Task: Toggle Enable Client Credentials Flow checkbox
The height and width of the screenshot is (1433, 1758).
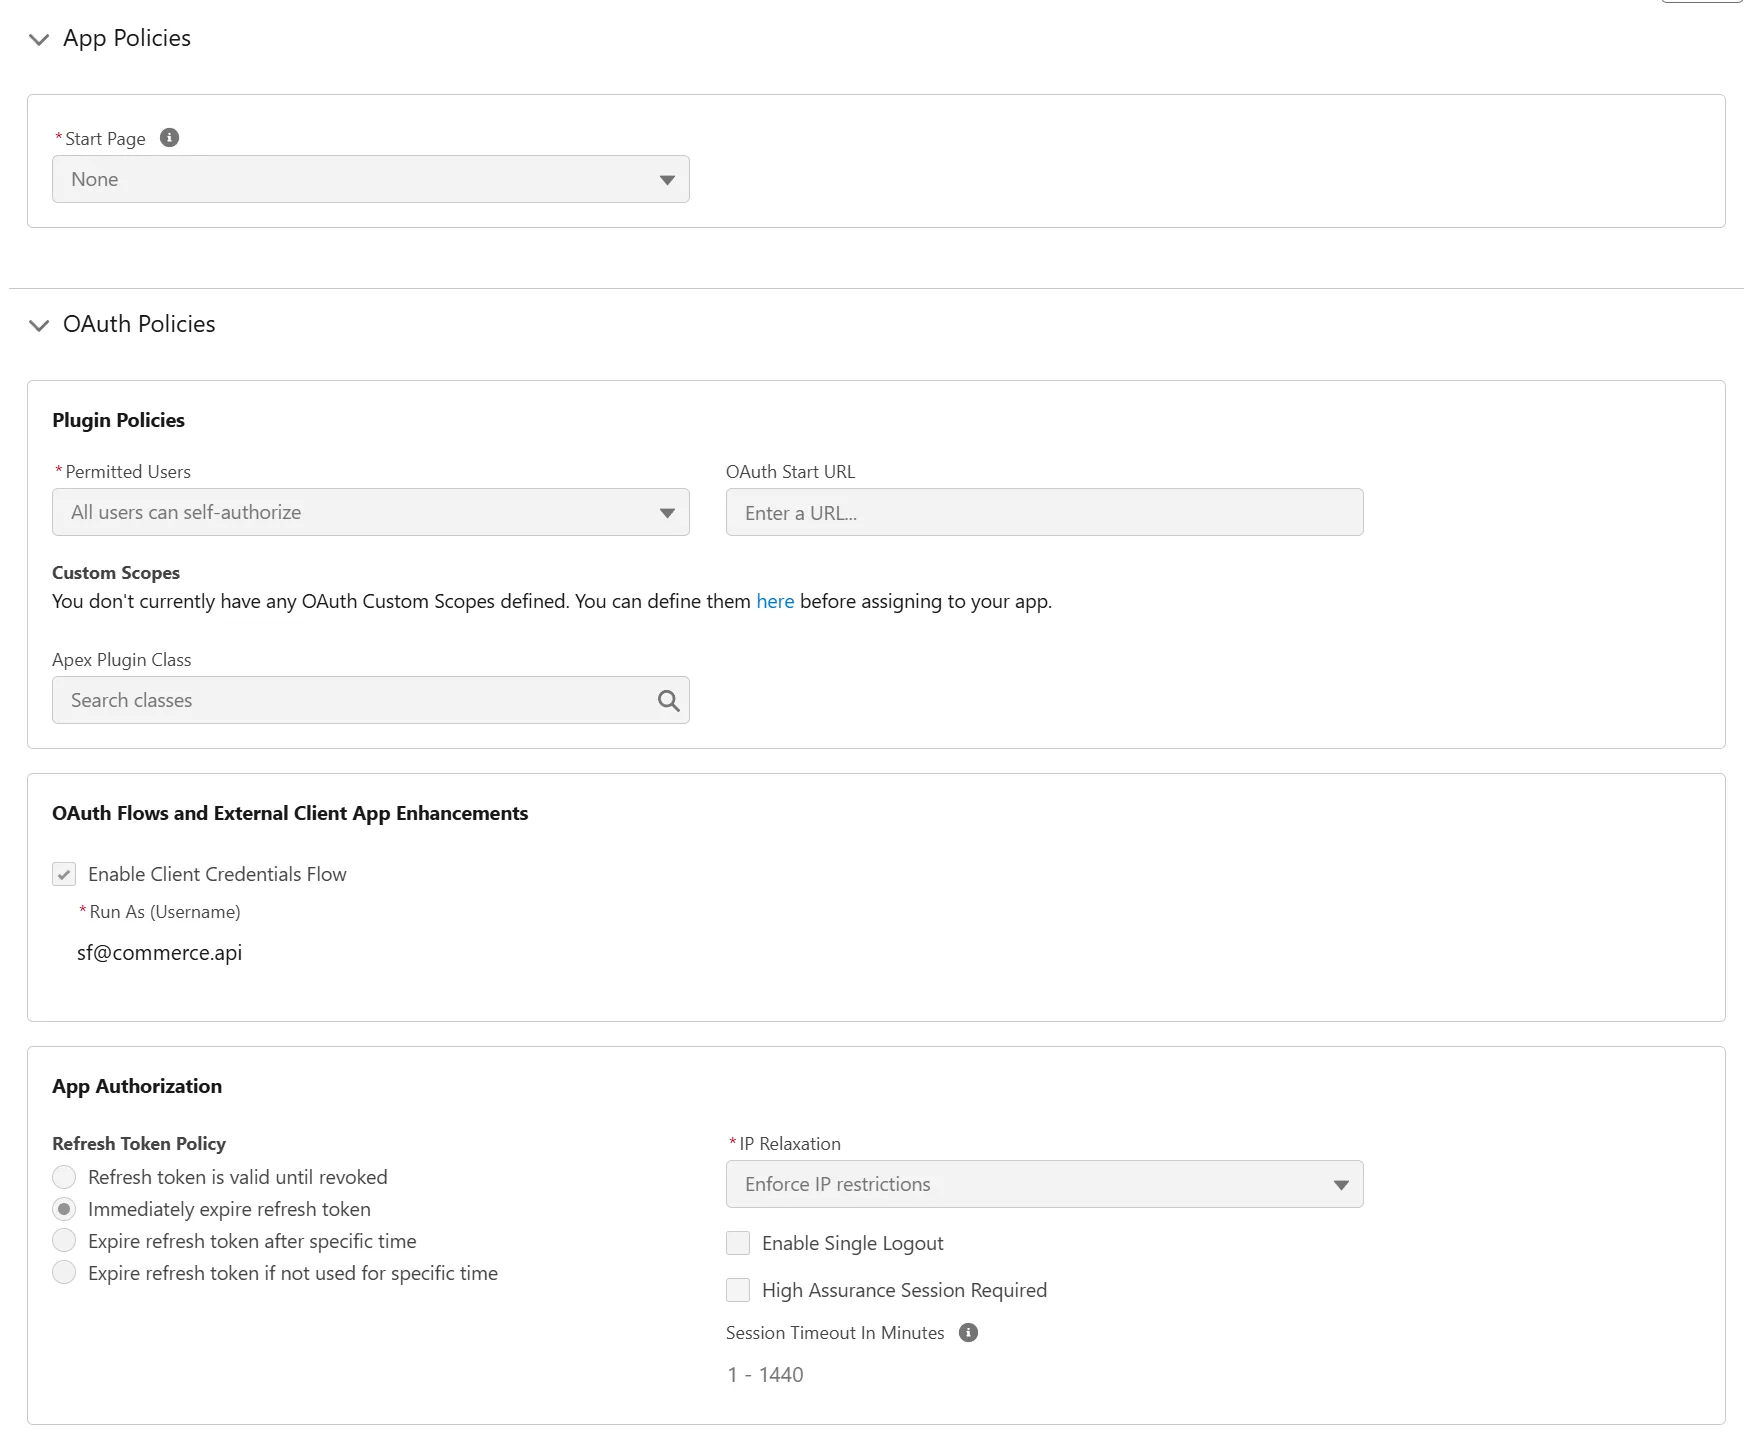Action: (64, 874)
